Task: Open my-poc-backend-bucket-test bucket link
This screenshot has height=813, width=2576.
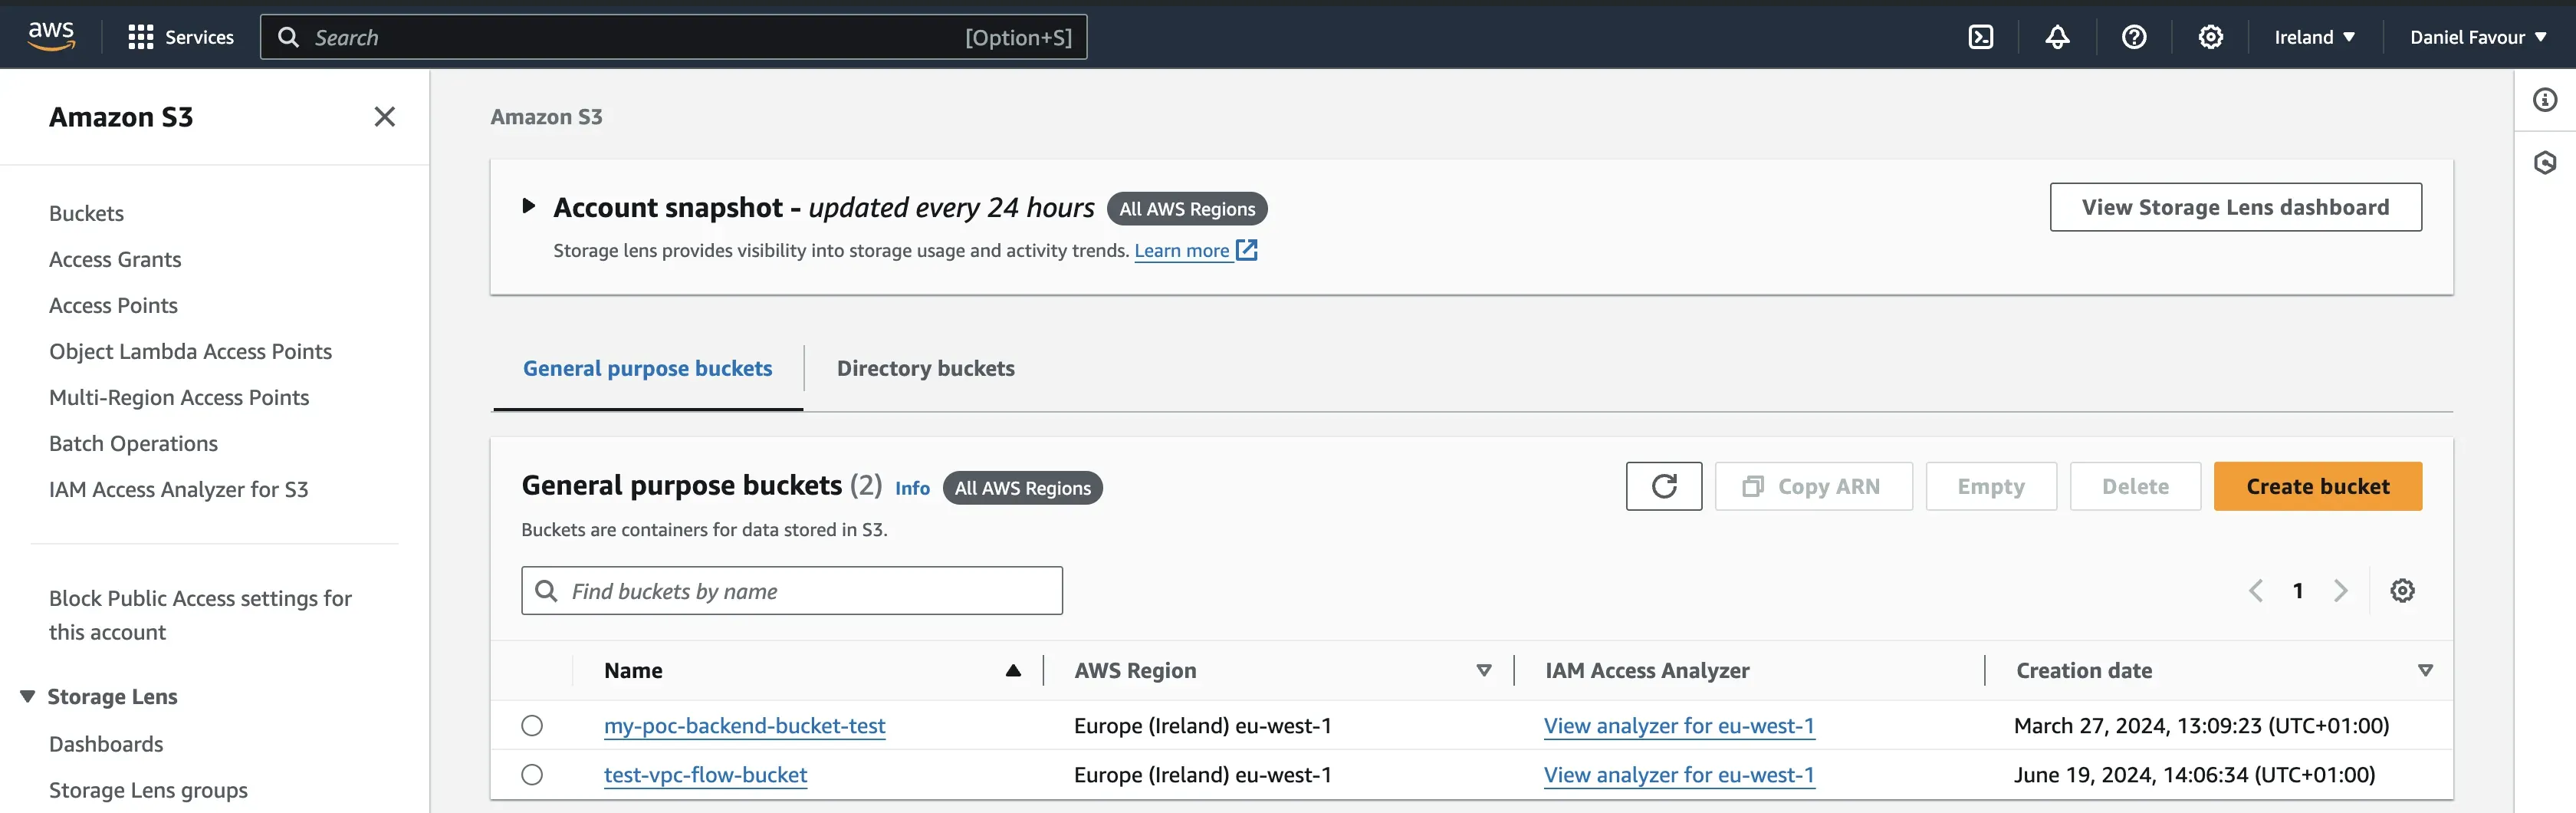Action: pos(744,725)
